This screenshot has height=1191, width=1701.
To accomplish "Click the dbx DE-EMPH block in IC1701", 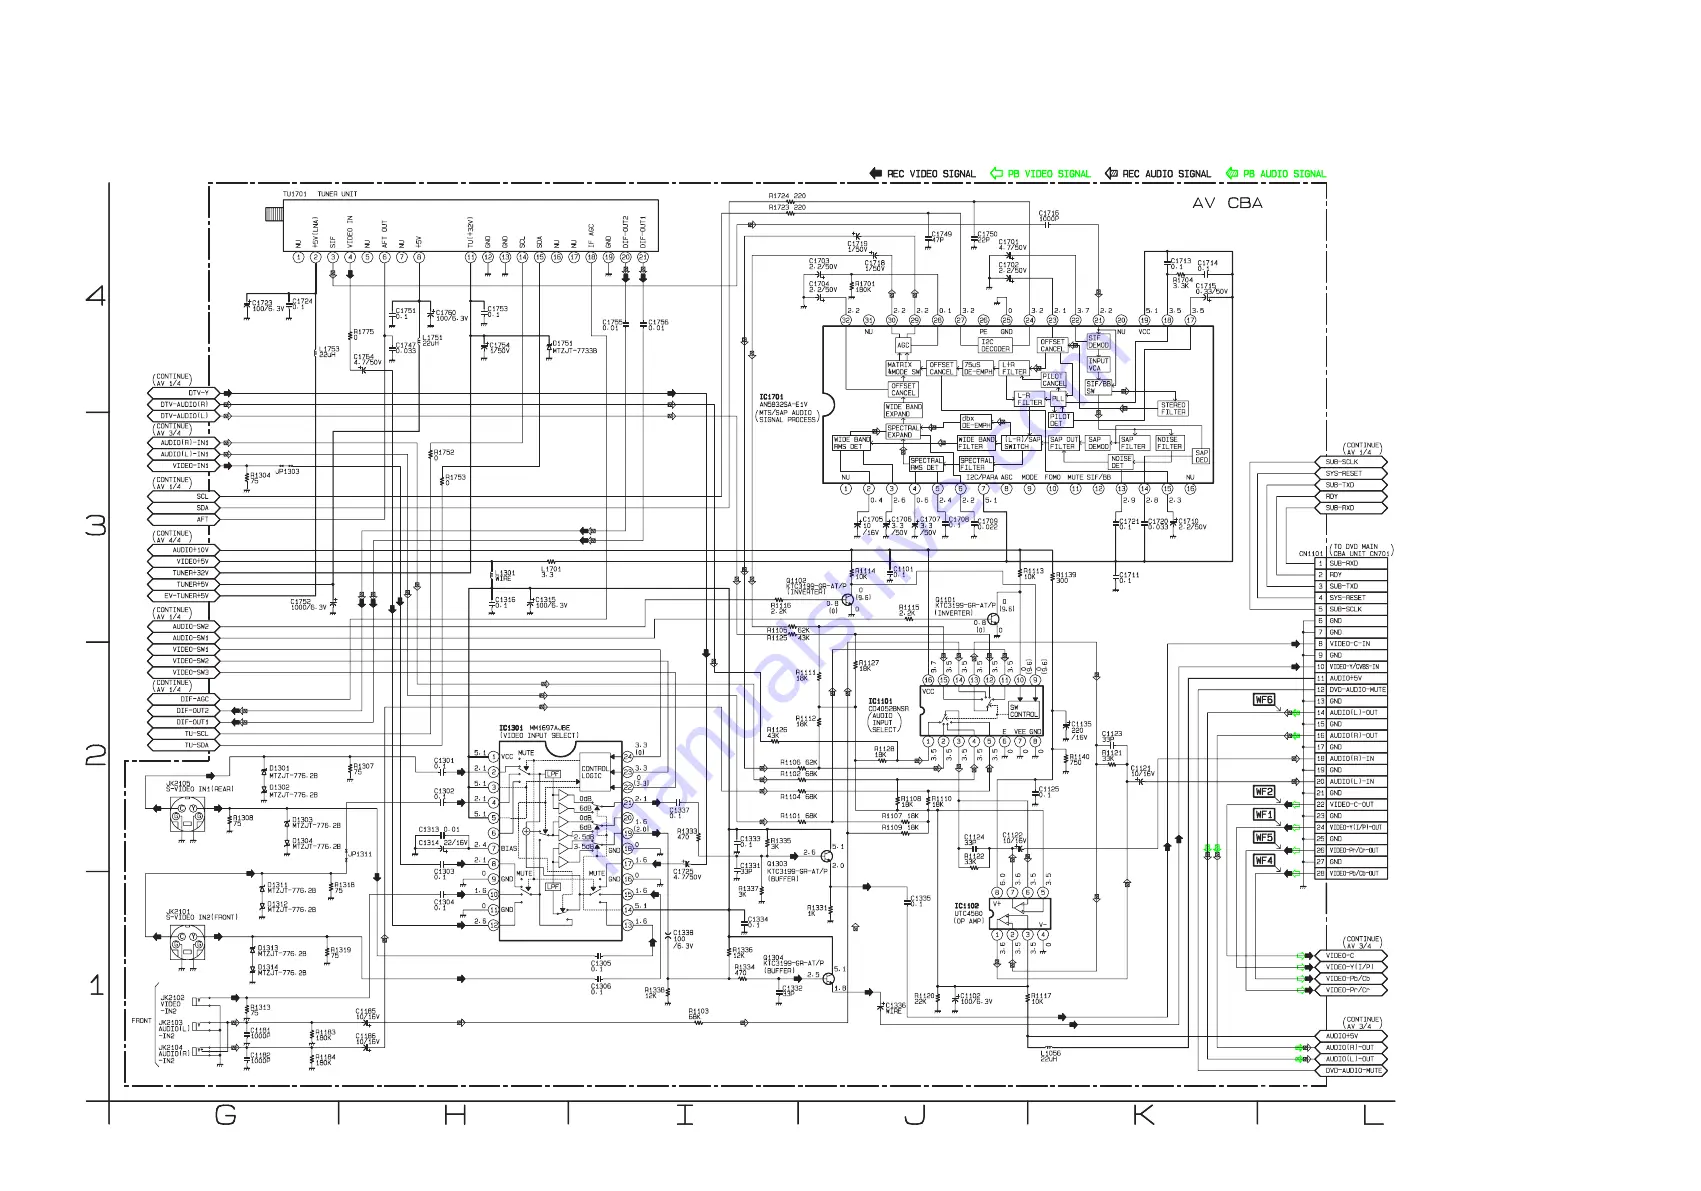I will [x=975, y=422].
